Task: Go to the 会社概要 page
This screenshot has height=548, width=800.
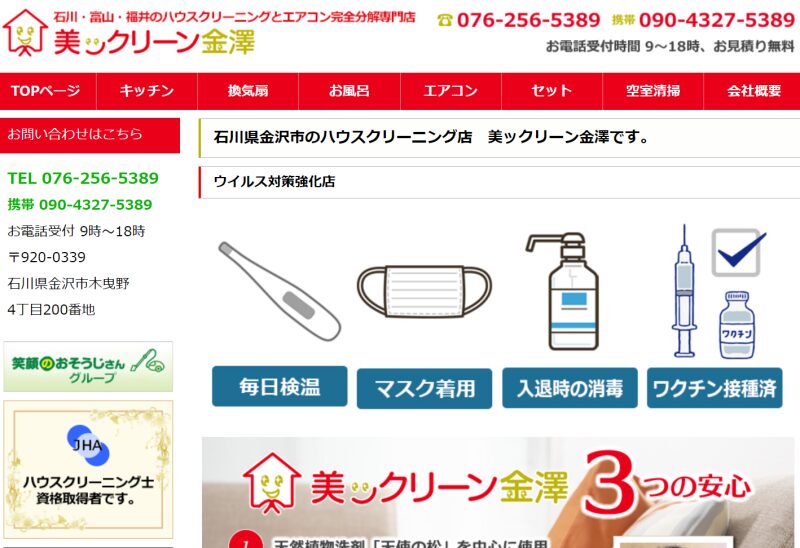Action: [x=752, y=91]
